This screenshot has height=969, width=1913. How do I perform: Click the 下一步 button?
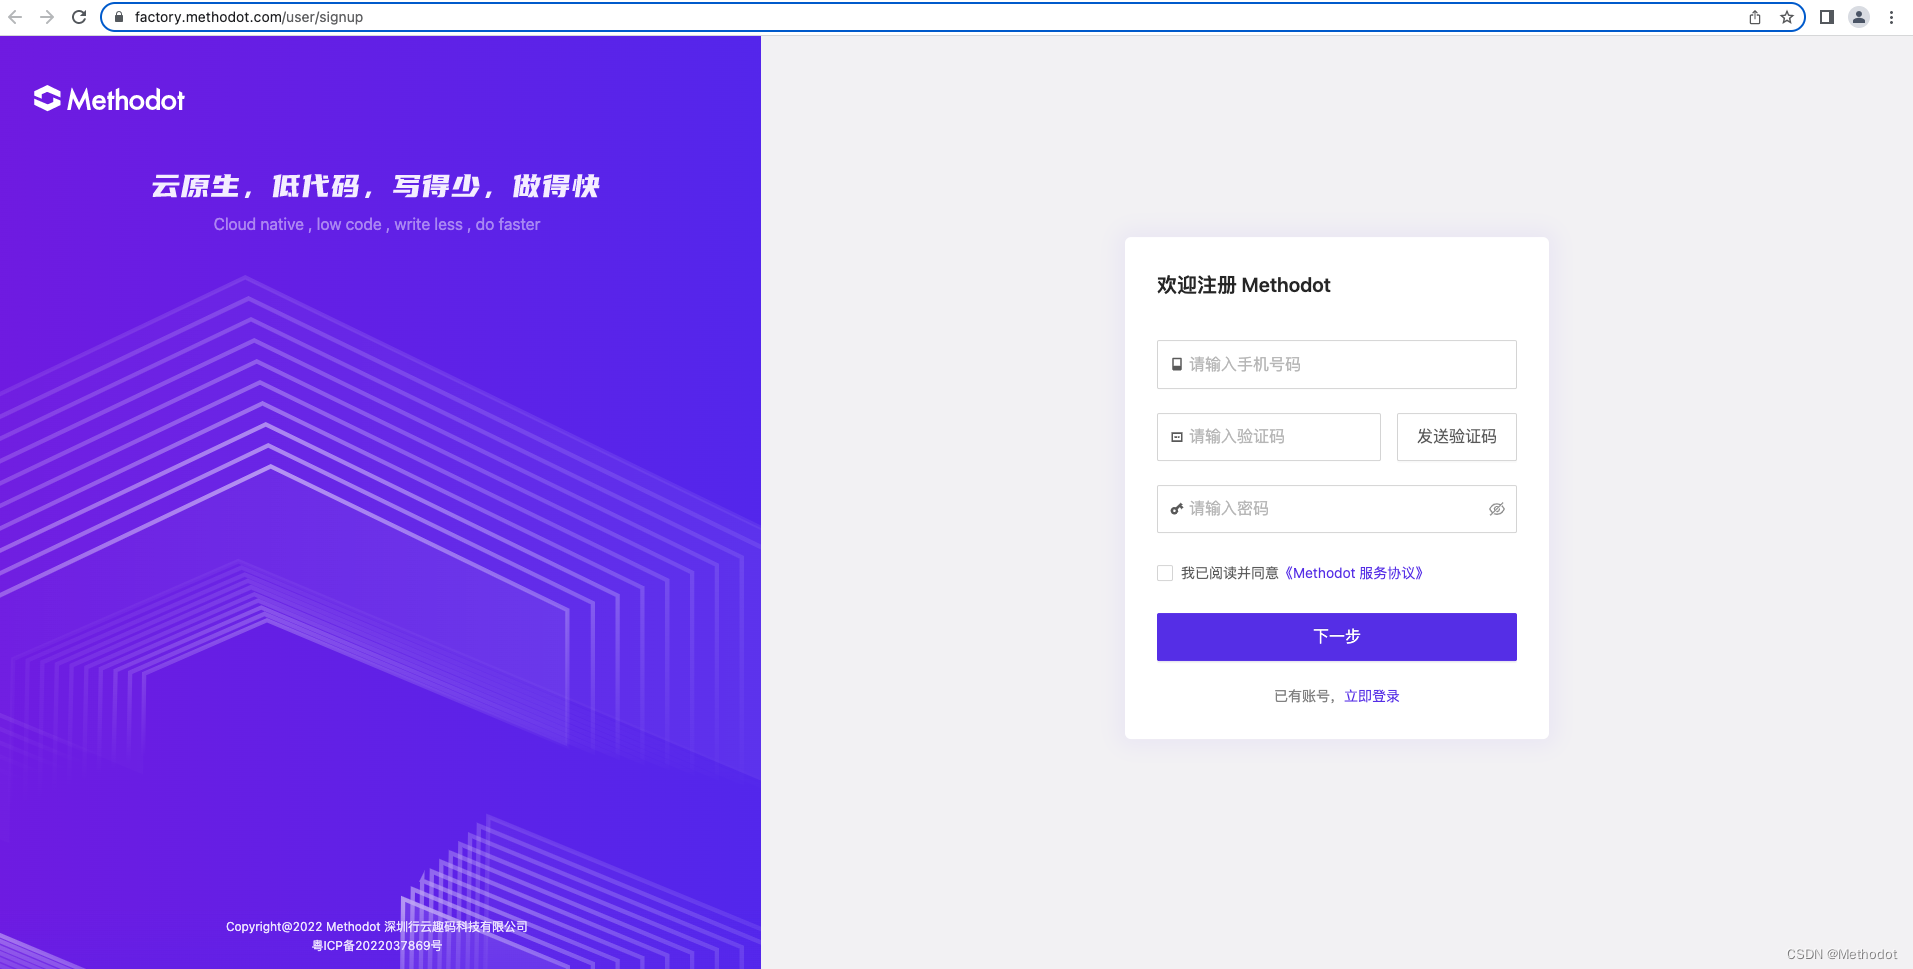point(1336,637)
